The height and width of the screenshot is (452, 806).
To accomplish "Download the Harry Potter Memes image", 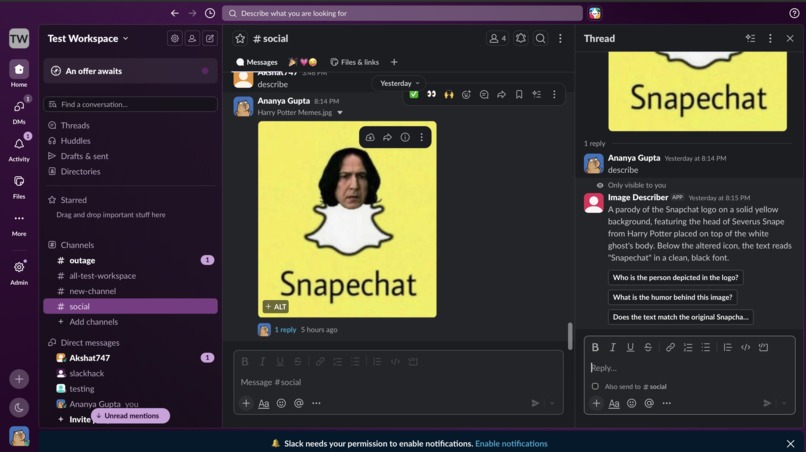I will click(x=370, y=137).
